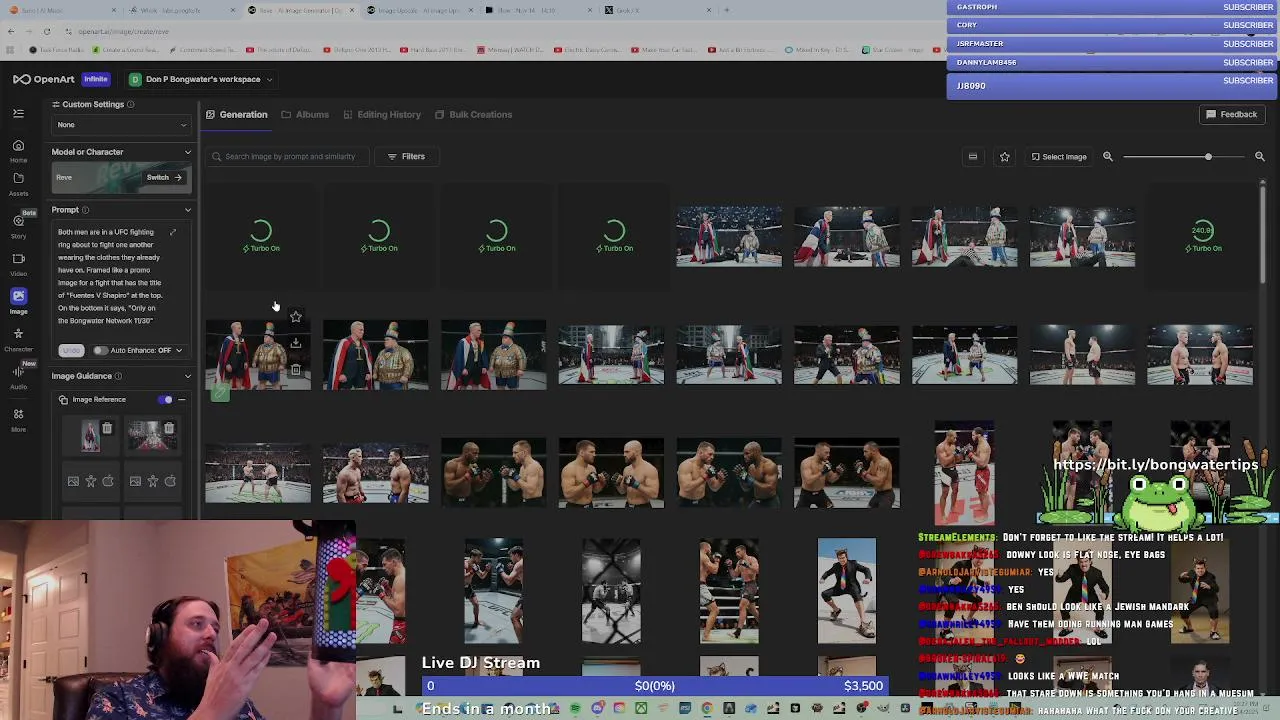Toggle the Image Reference switch
1280x720 pixels.
click(165, 400)
